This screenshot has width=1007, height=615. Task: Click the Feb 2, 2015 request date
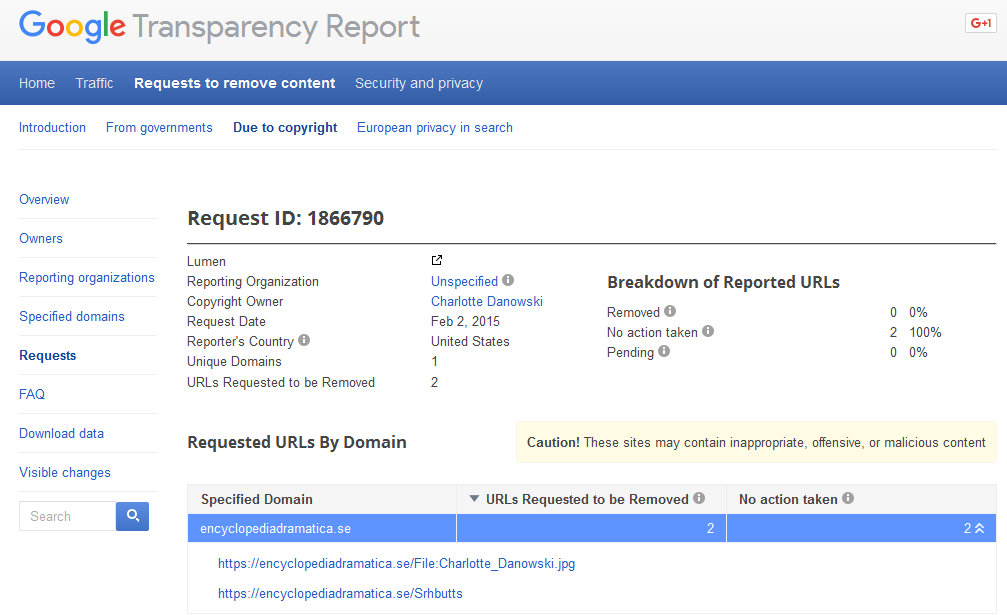tap(465, 322)
